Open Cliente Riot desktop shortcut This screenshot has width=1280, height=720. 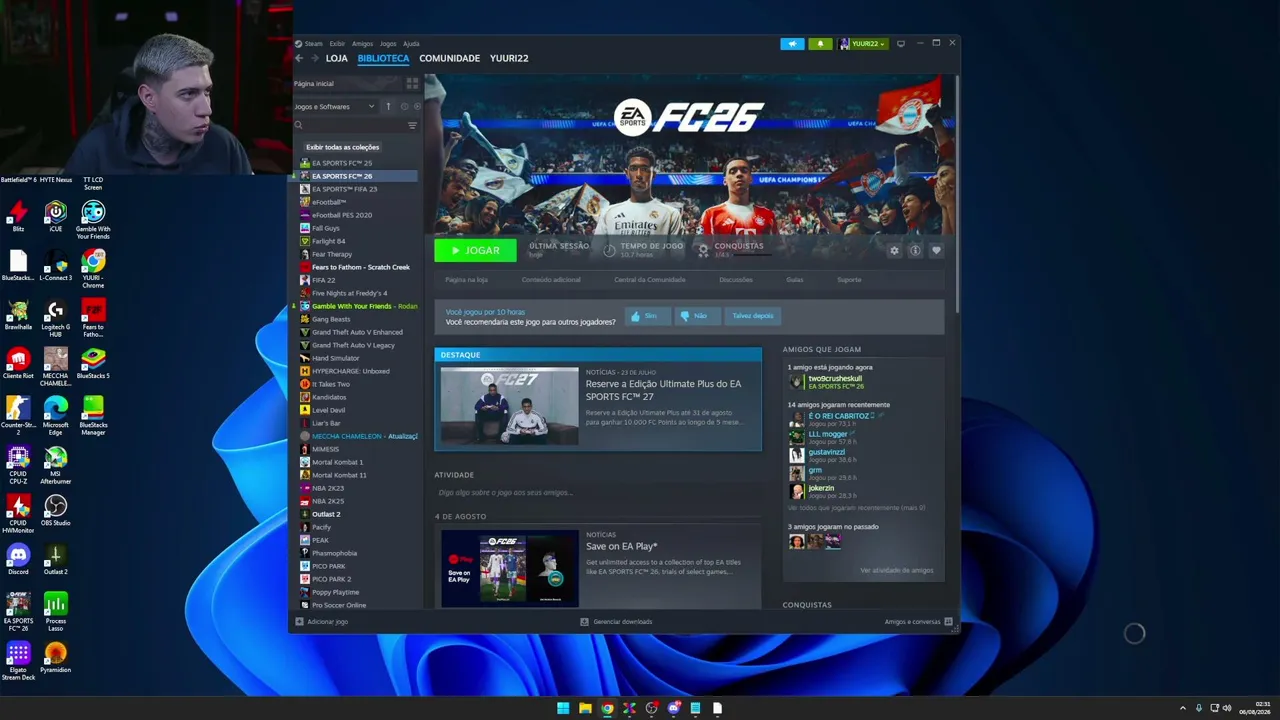(x=18, y=364)
